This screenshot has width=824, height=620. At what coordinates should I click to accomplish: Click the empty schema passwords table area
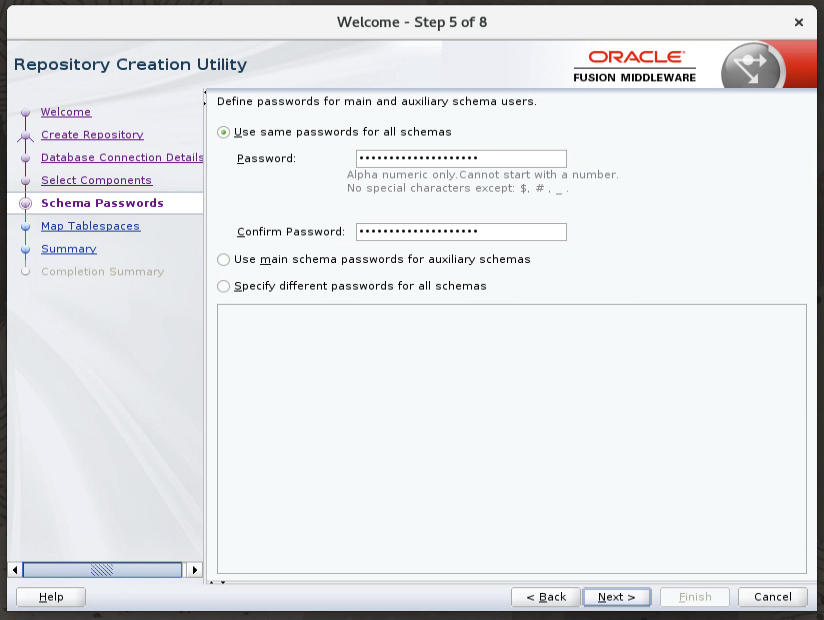pyautogui.click(x=511, y=439)
